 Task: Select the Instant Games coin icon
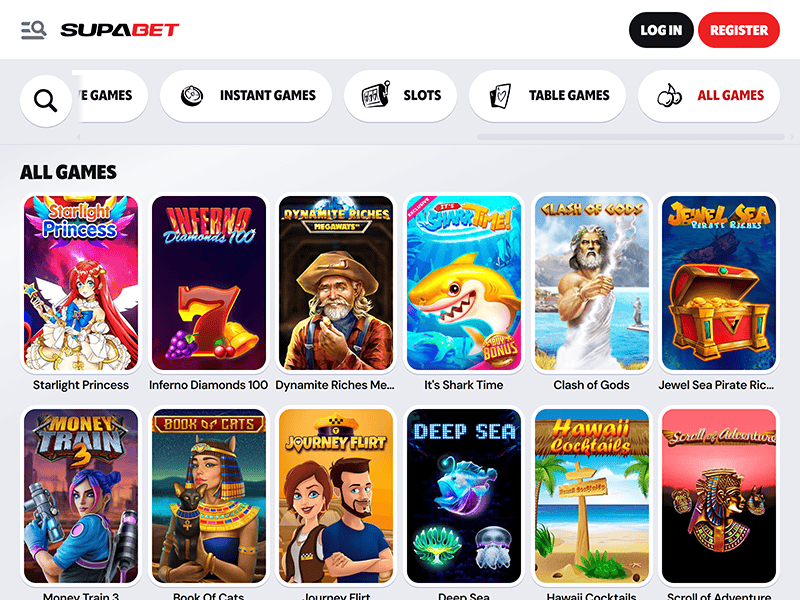pos(192,96)
